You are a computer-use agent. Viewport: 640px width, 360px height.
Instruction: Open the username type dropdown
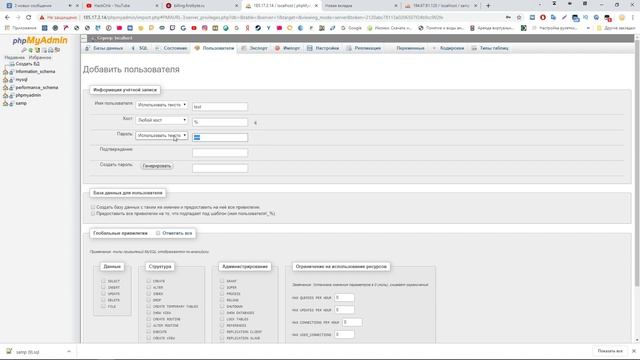click(x=162, y=105)
